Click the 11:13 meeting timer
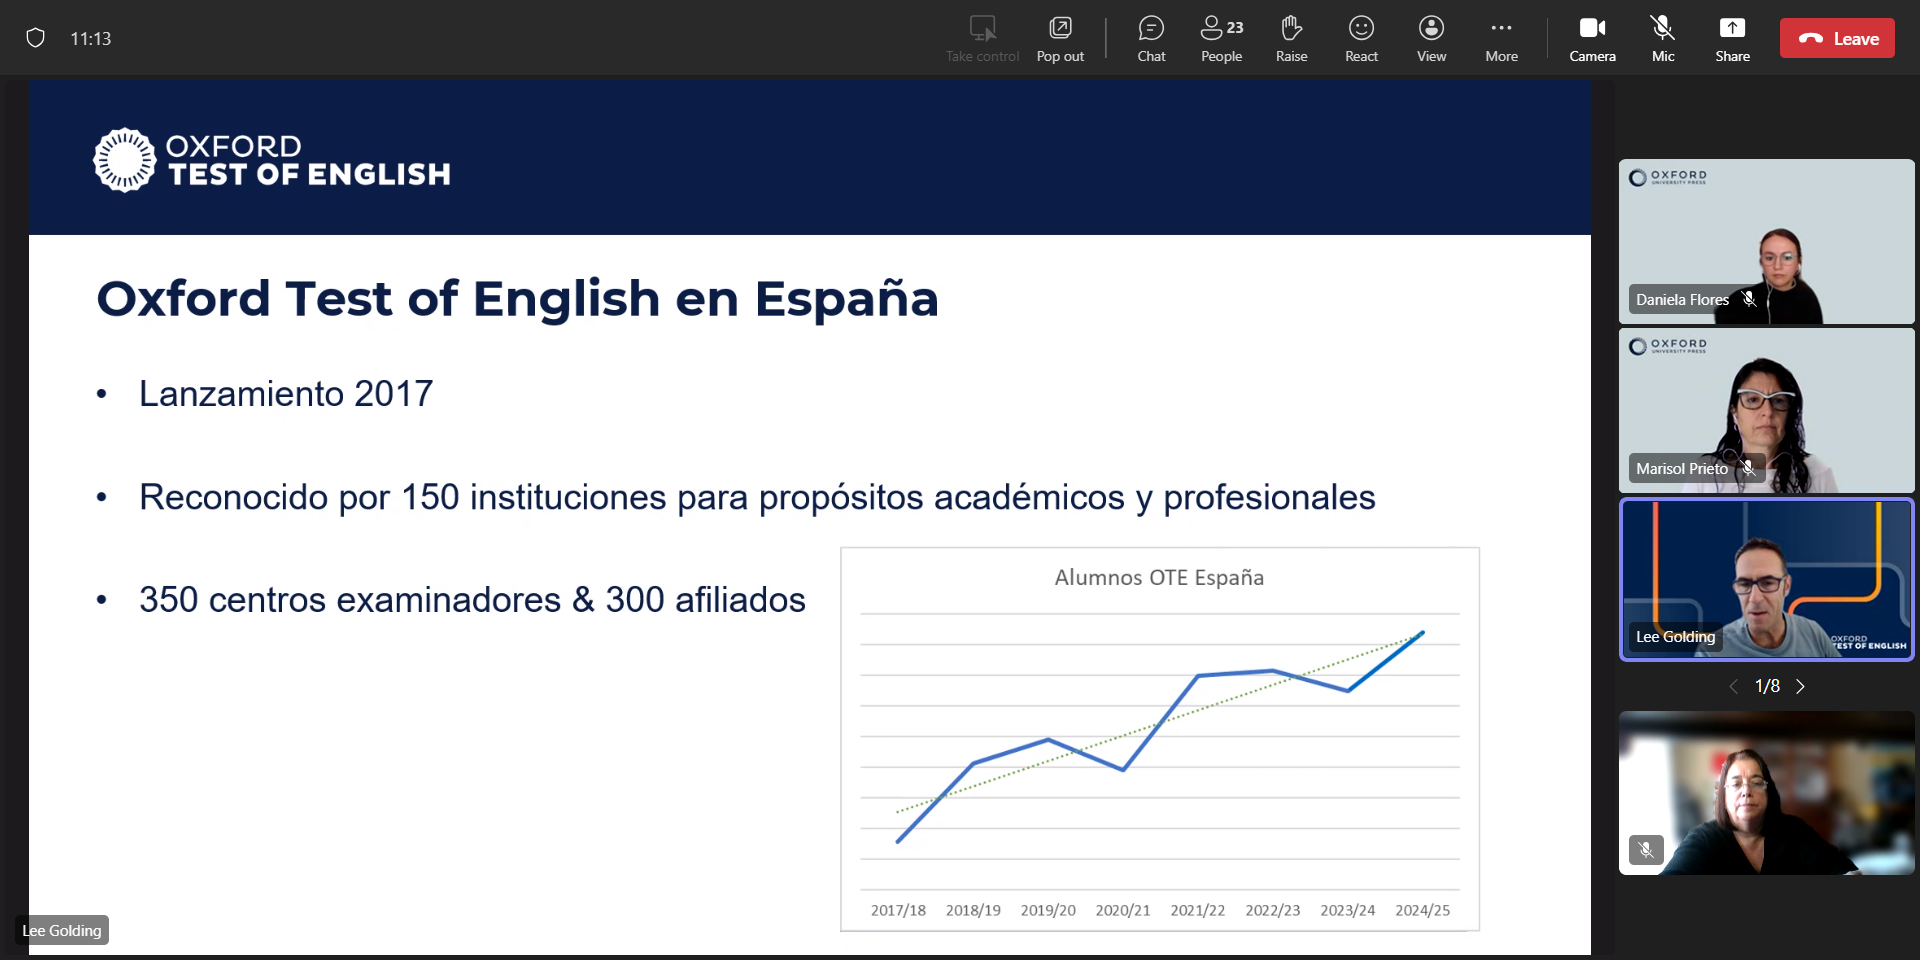This screenshot has height=960, width=1920. pyautogui.click(x=90, y=38)
